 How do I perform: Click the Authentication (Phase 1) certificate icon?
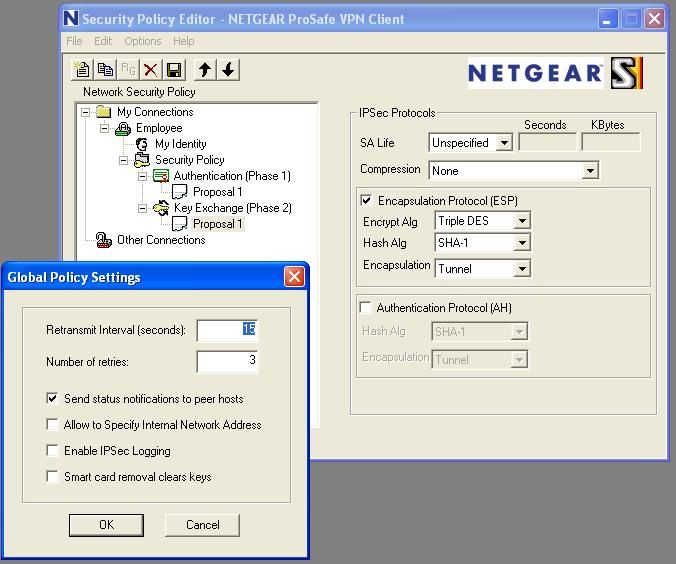click(161, 176)
